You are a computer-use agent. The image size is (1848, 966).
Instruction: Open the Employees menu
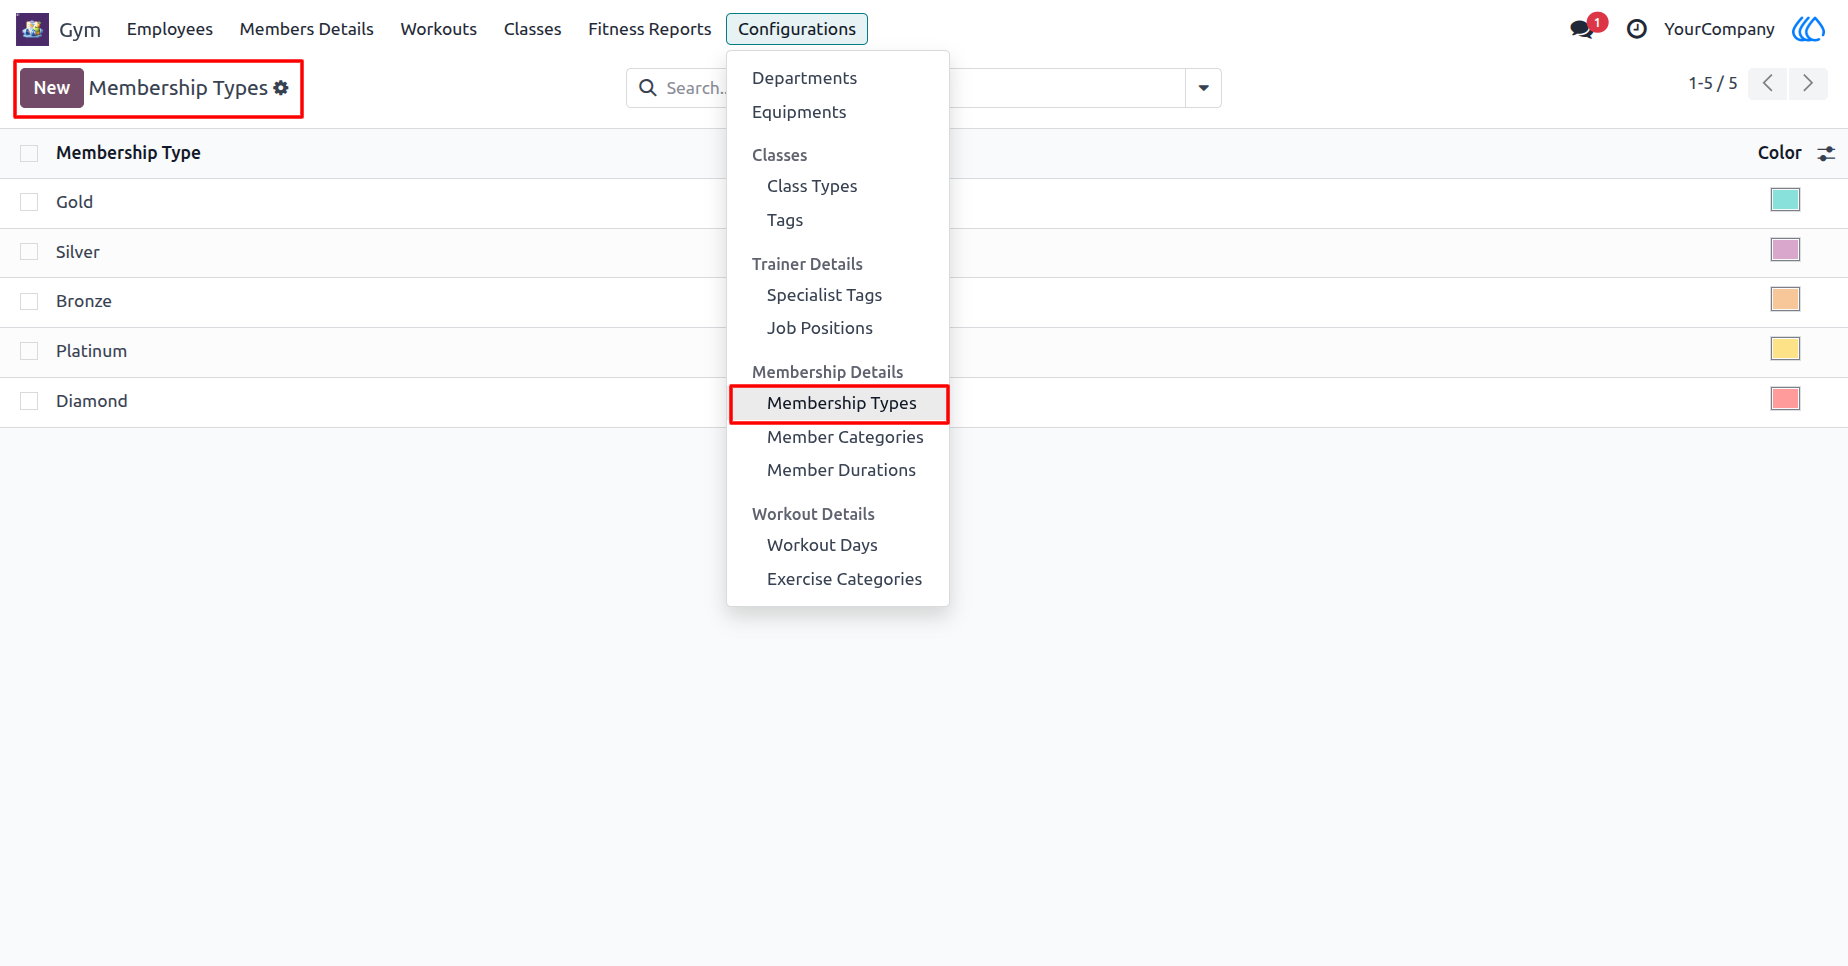point(170,29)
